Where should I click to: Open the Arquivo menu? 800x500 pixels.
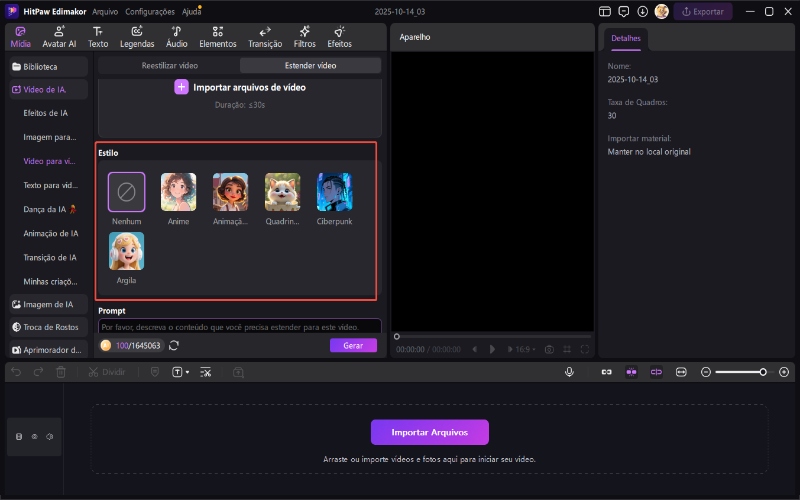pos(105,11)
